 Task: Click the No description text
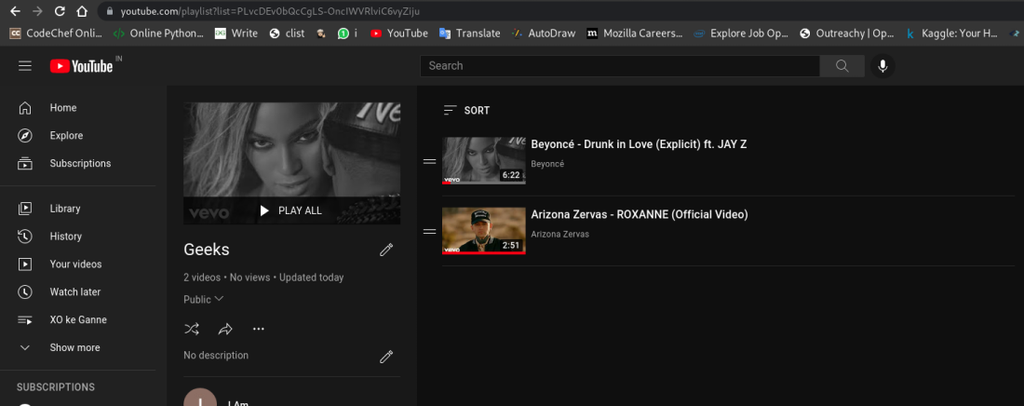(216, 356)
